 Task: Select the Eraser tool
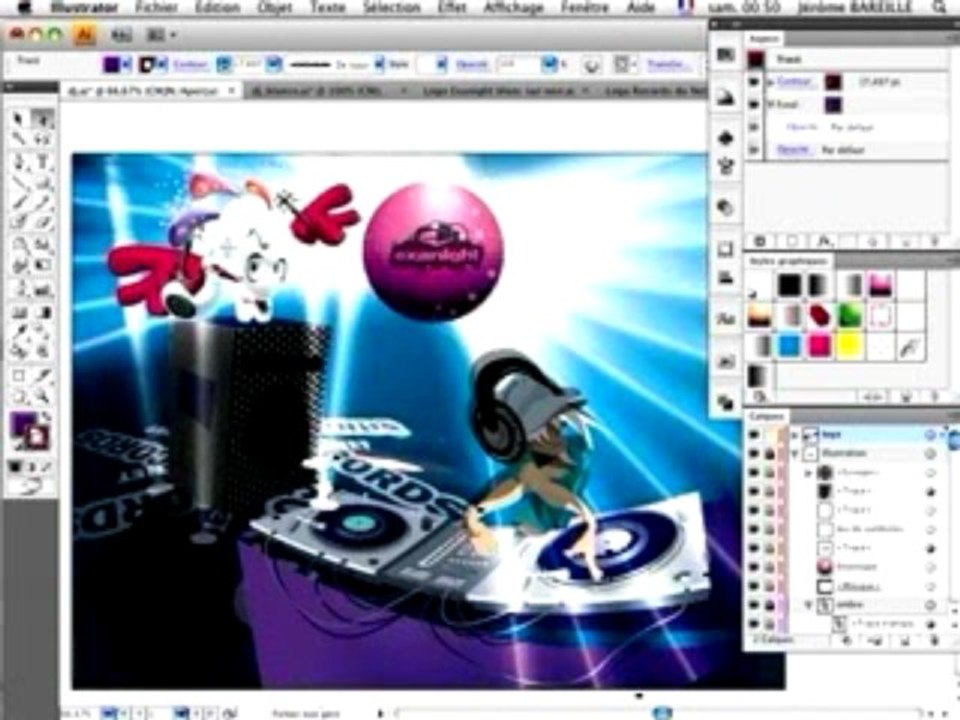(x=42, y=223)
